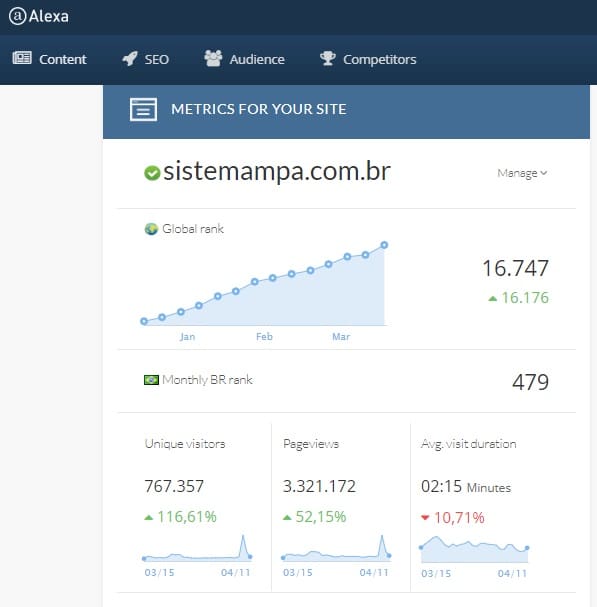597x607 pixels.
Task: Click the green arrow beside 16.176
Action: [492, 298]
